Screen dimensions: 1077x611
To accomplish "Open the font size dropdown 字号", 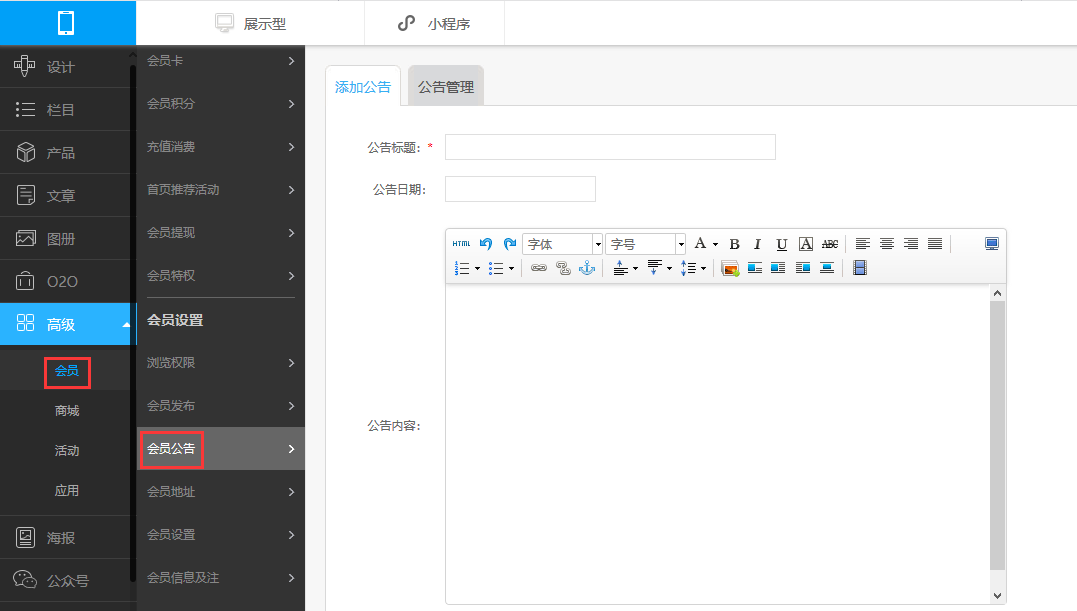I will coord(646,244).
